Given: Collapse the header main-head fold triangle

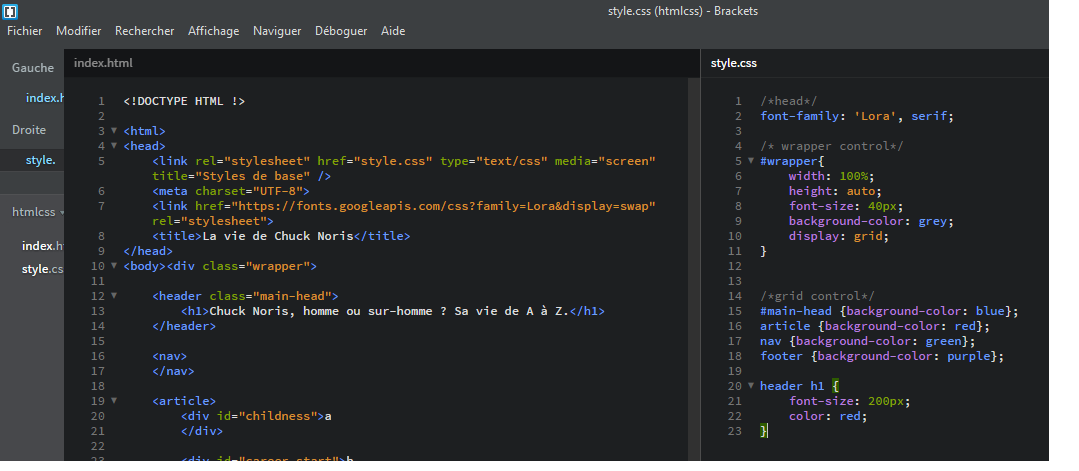Looking at the screenshot, I should [x=114, y=295].
